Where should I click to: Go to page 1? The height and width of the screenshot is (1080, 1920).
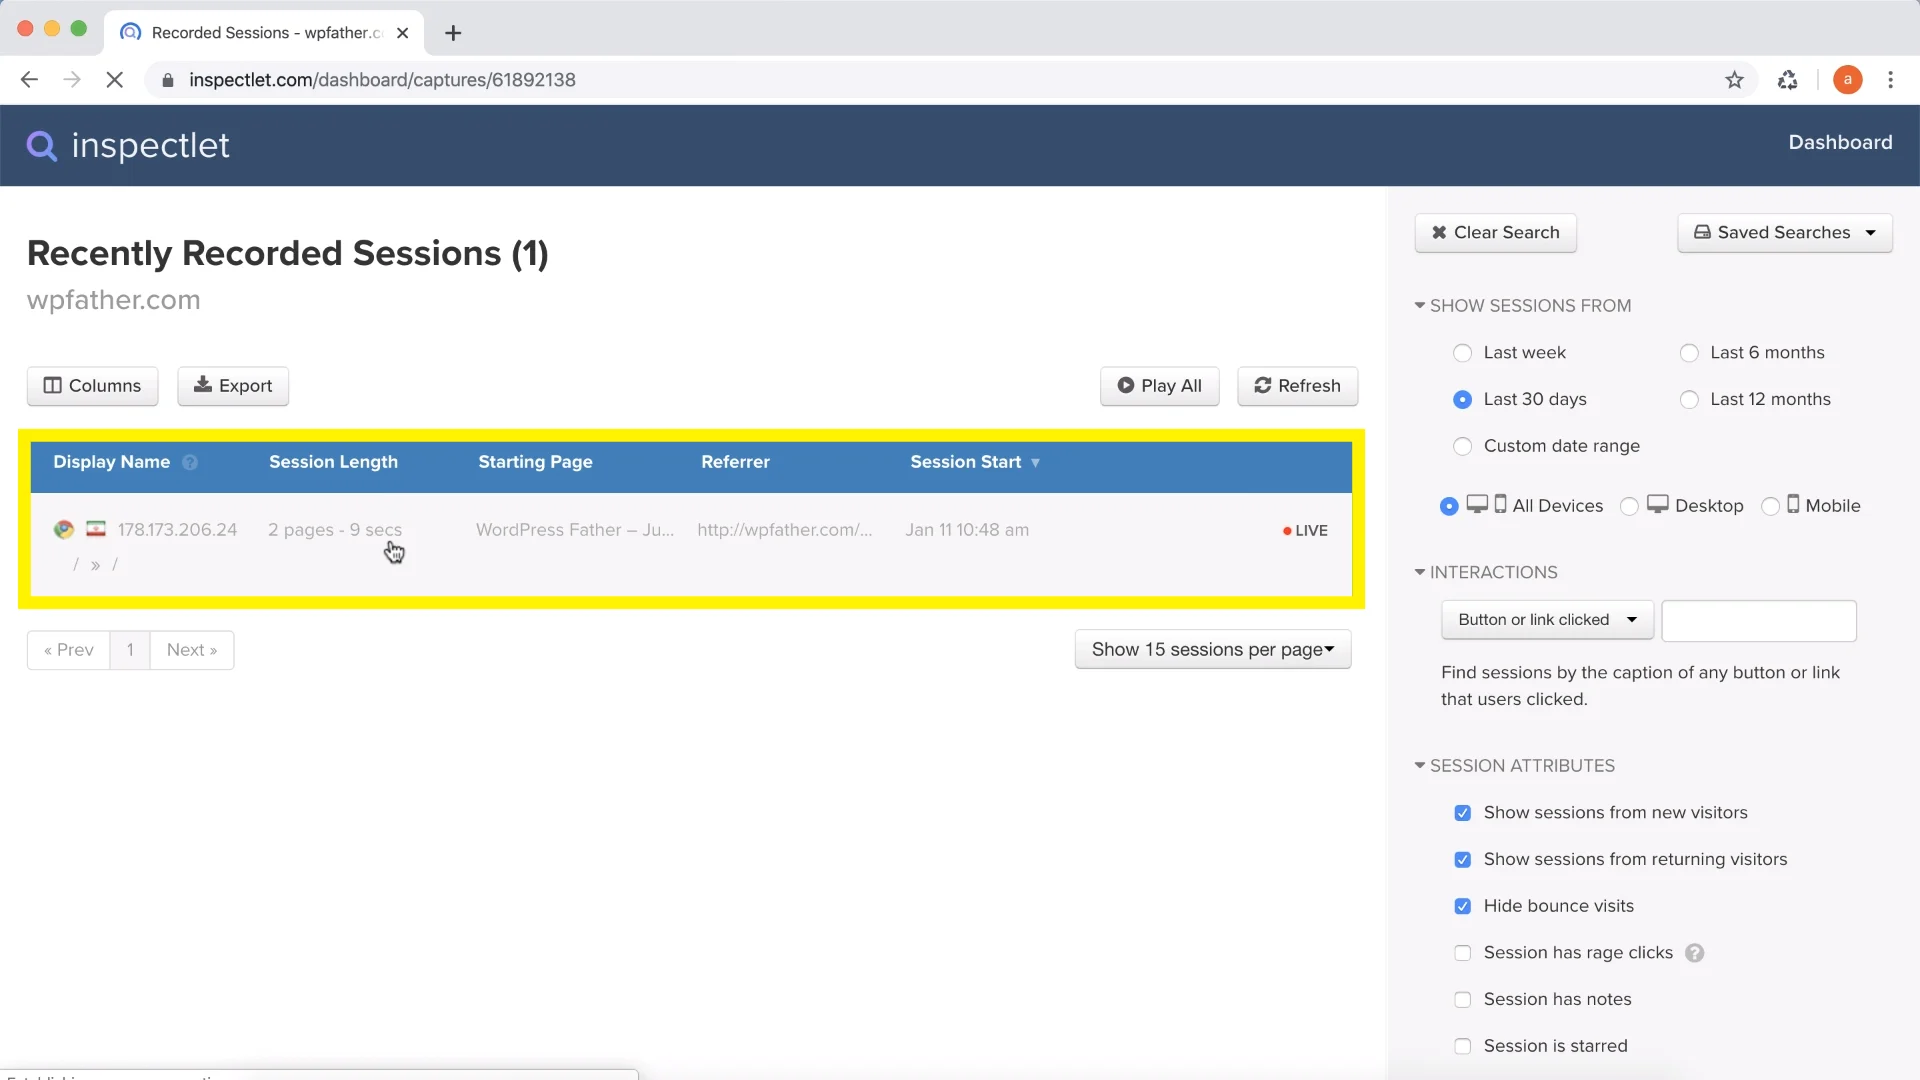pyautogui.click(x=130, y=650)
